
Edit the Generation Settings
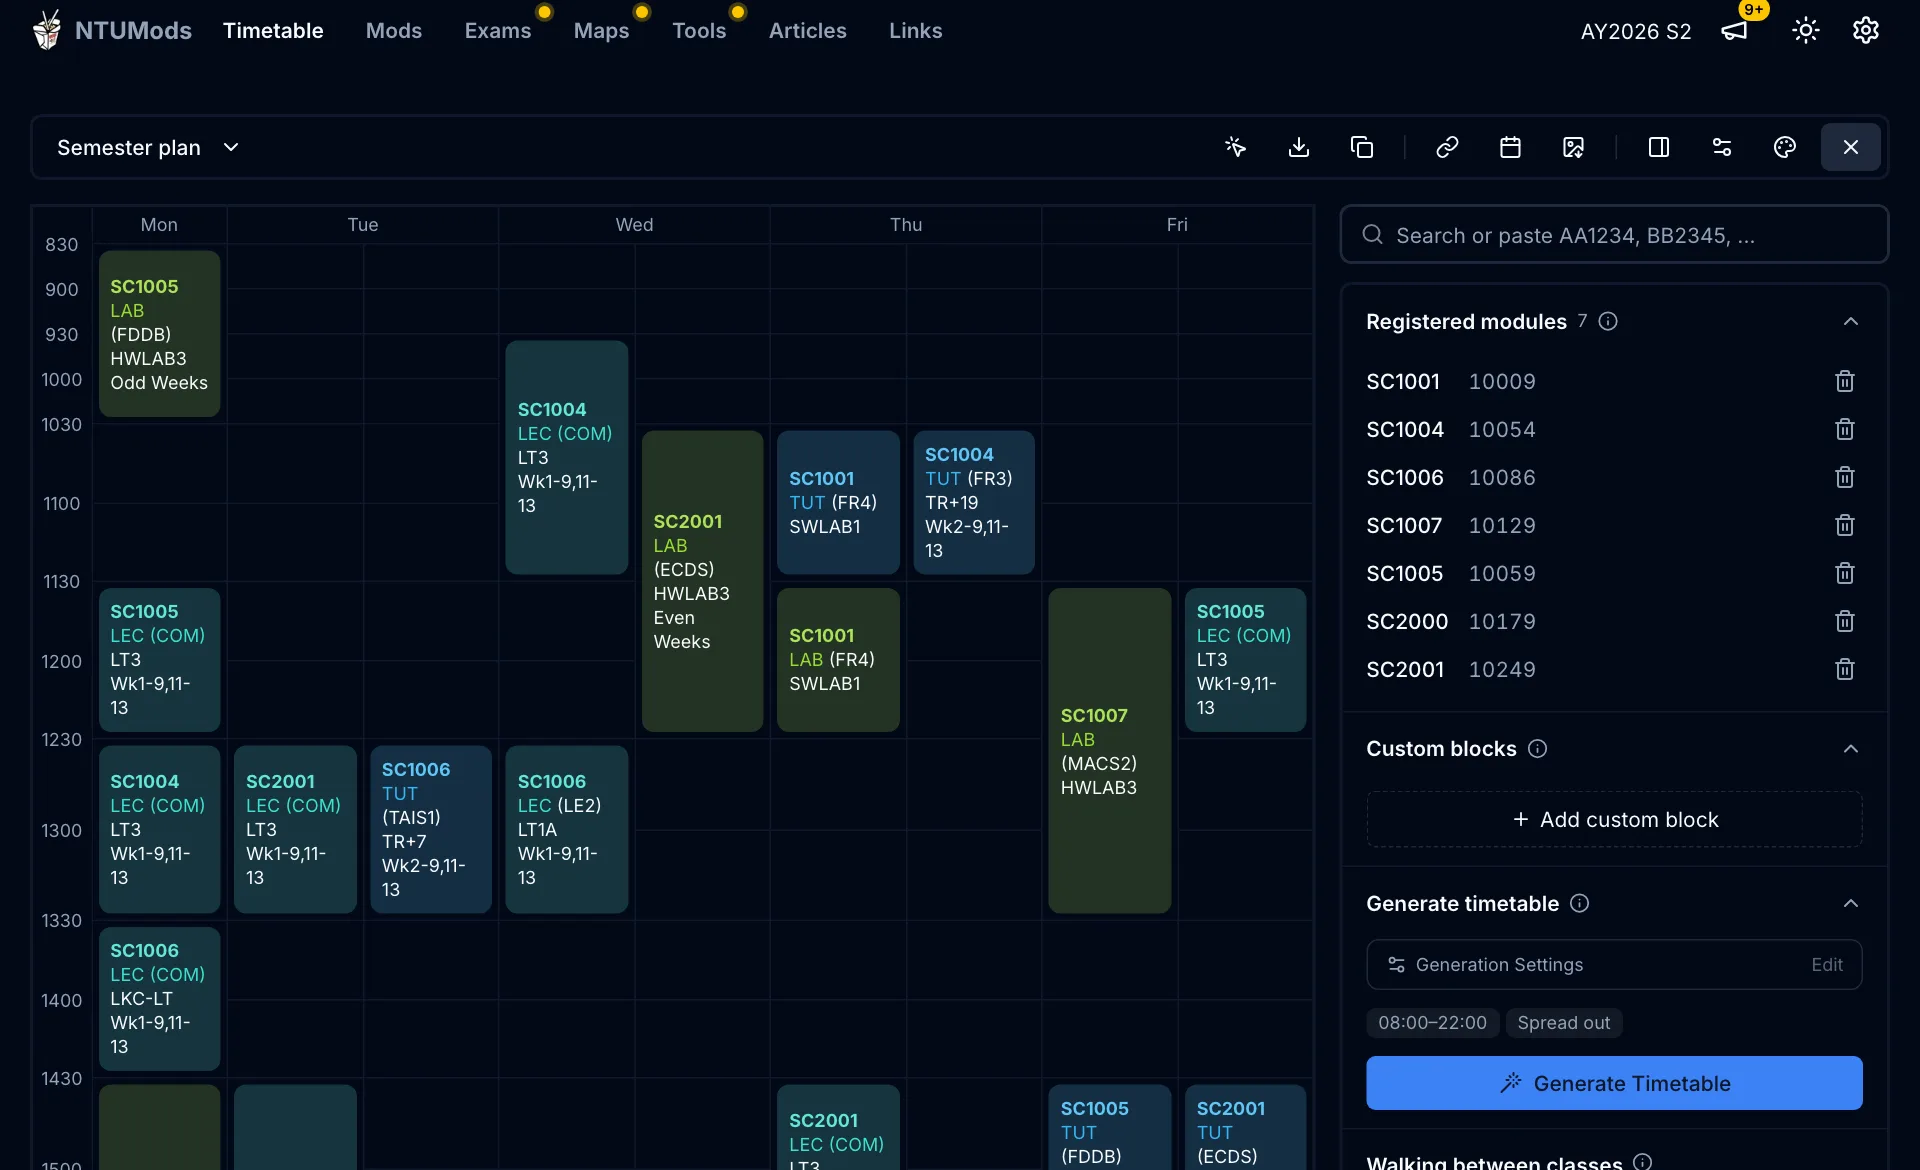click(x=1827, y=964)
